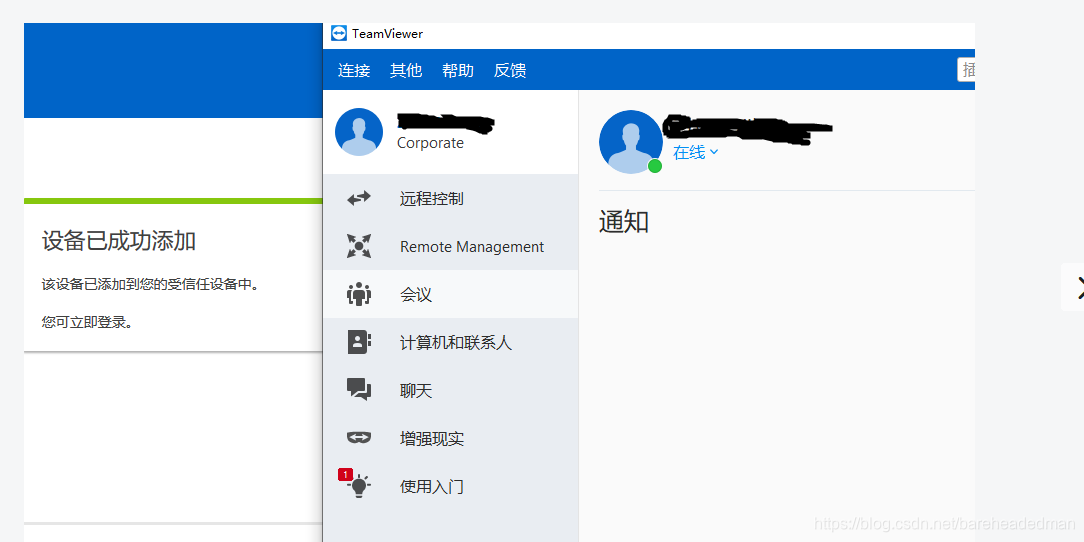The width and height of the screenshot is (1084, 542).
Task: Click the remote control arrows icon
Action: (x=359, y=198)
